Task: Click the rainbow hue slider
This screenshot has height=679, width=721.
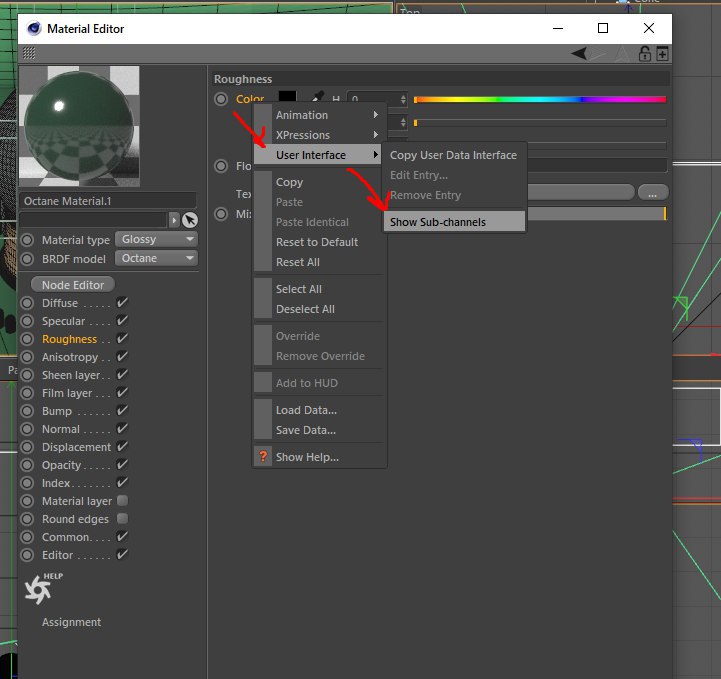Action: coord(540,99)
